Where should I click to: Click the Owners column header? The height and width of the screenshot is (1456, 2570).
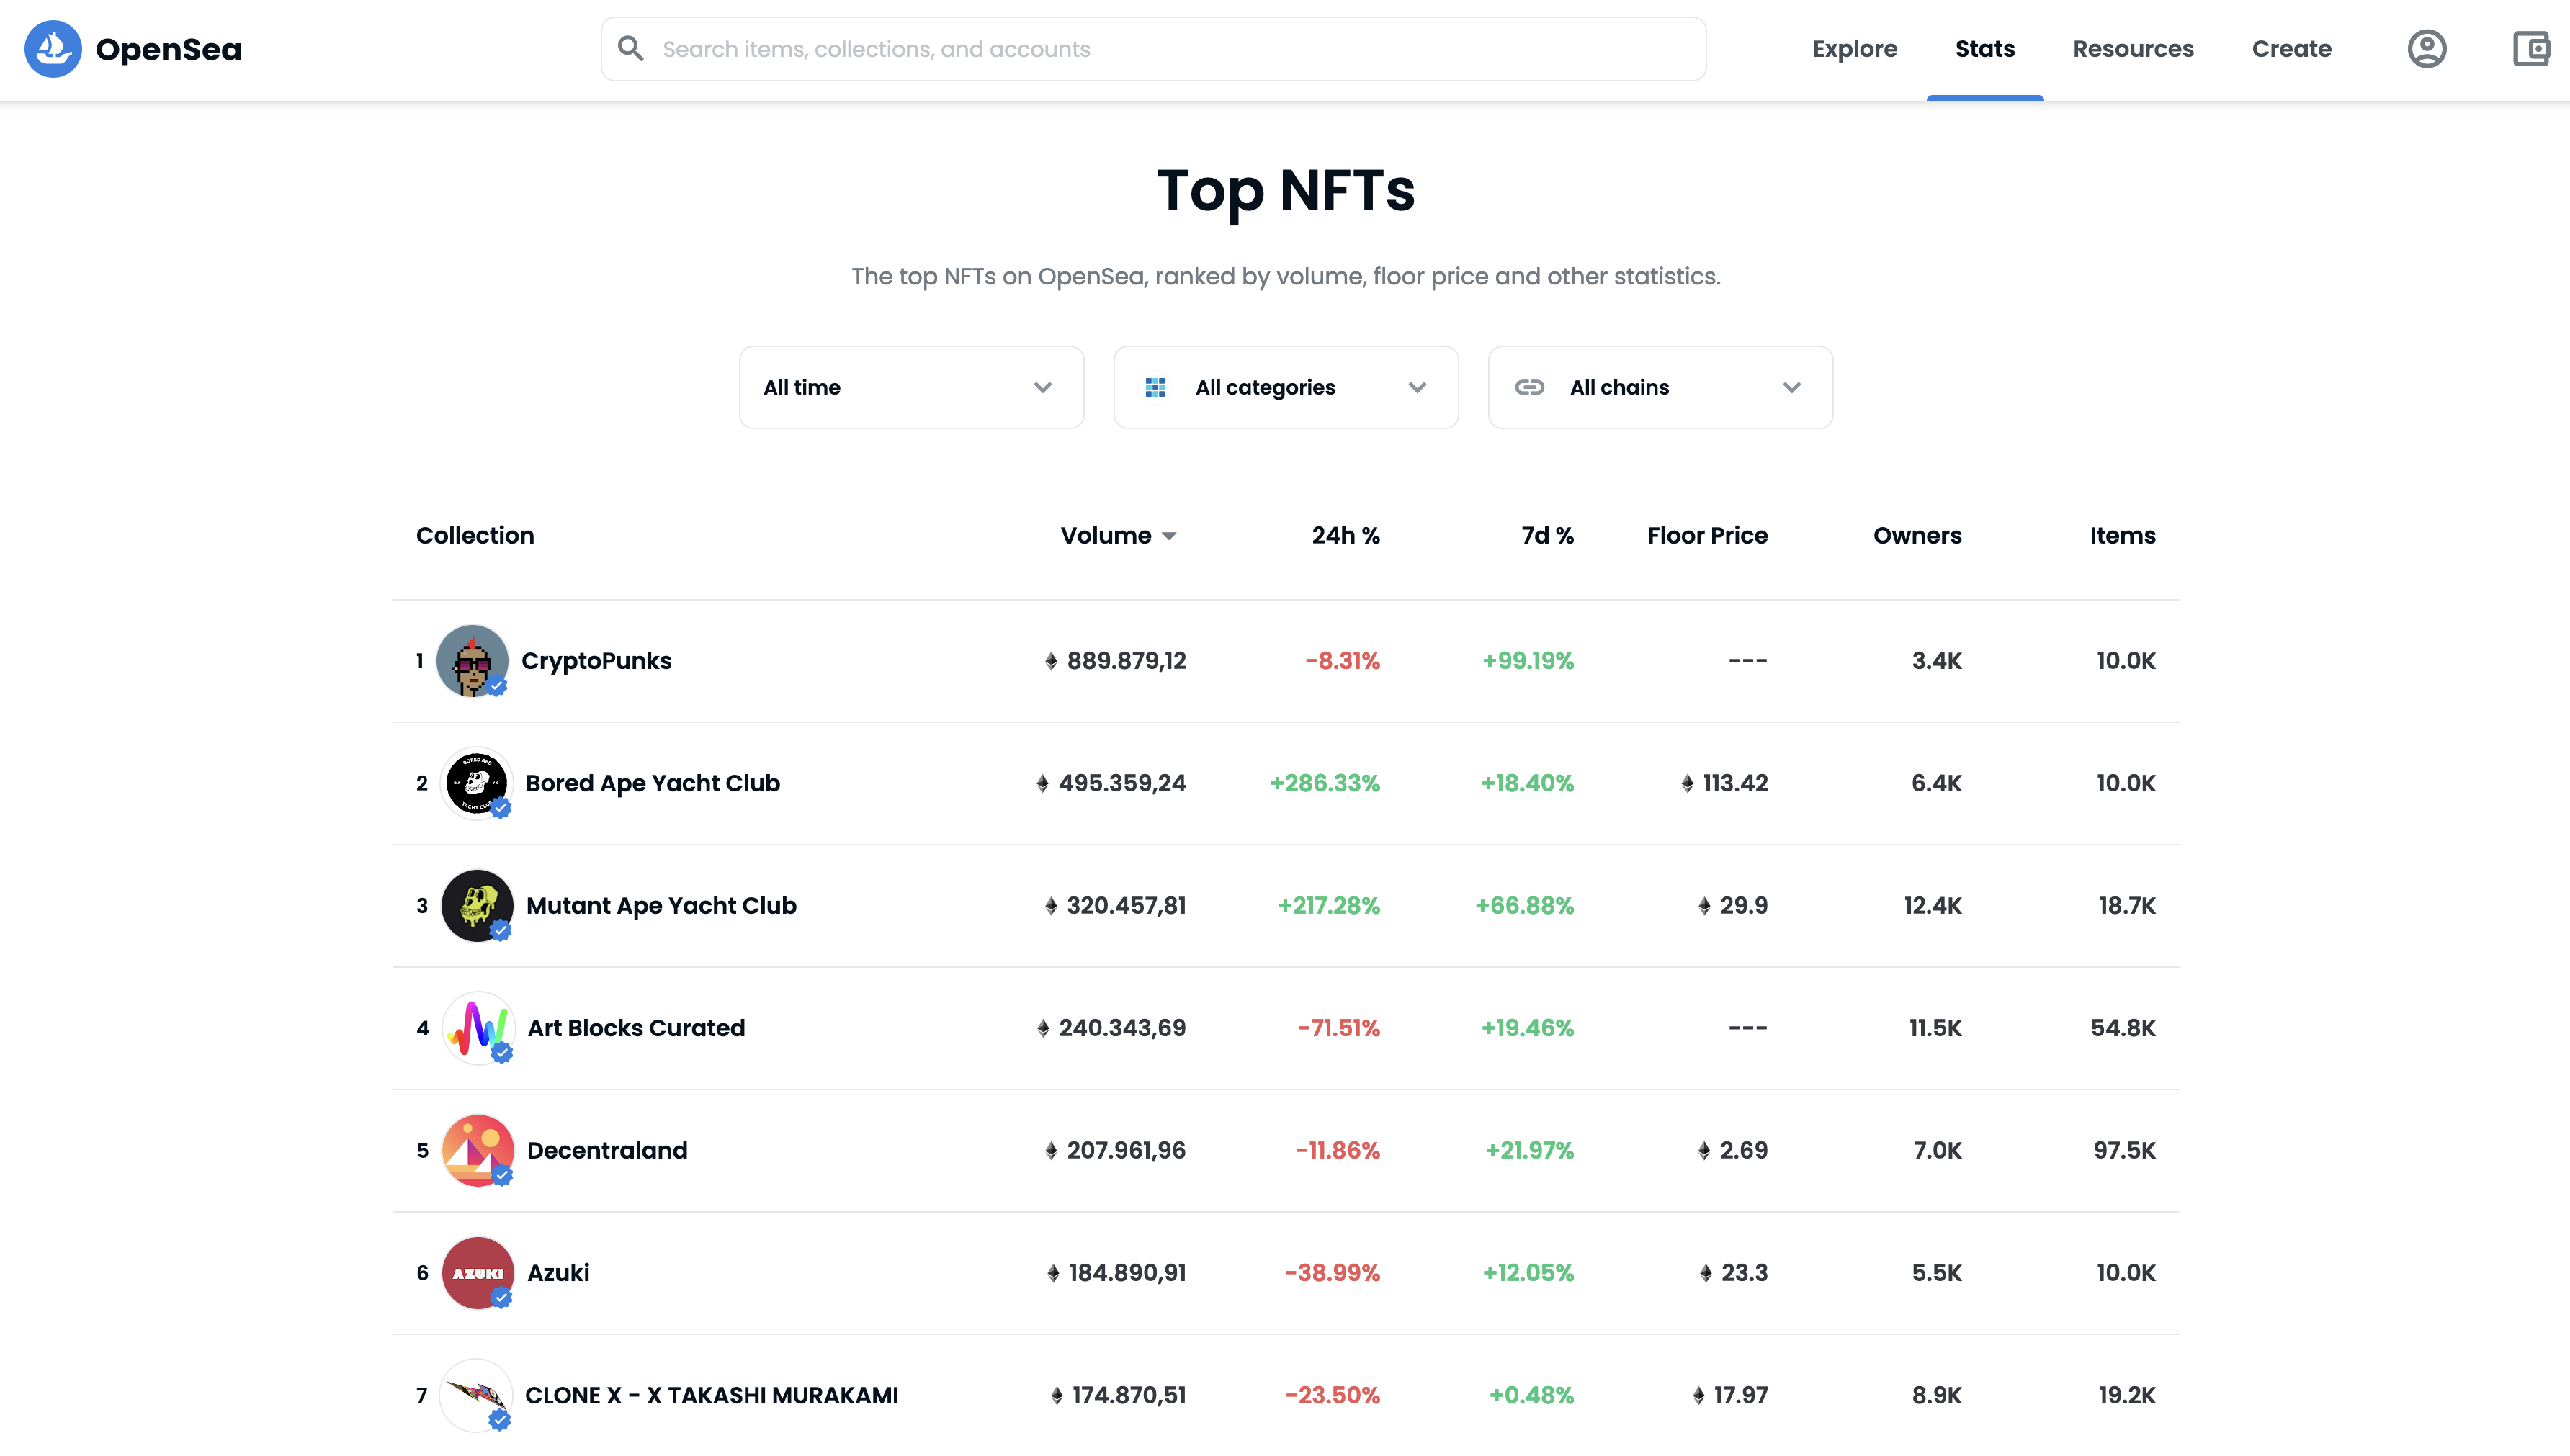1917,536
